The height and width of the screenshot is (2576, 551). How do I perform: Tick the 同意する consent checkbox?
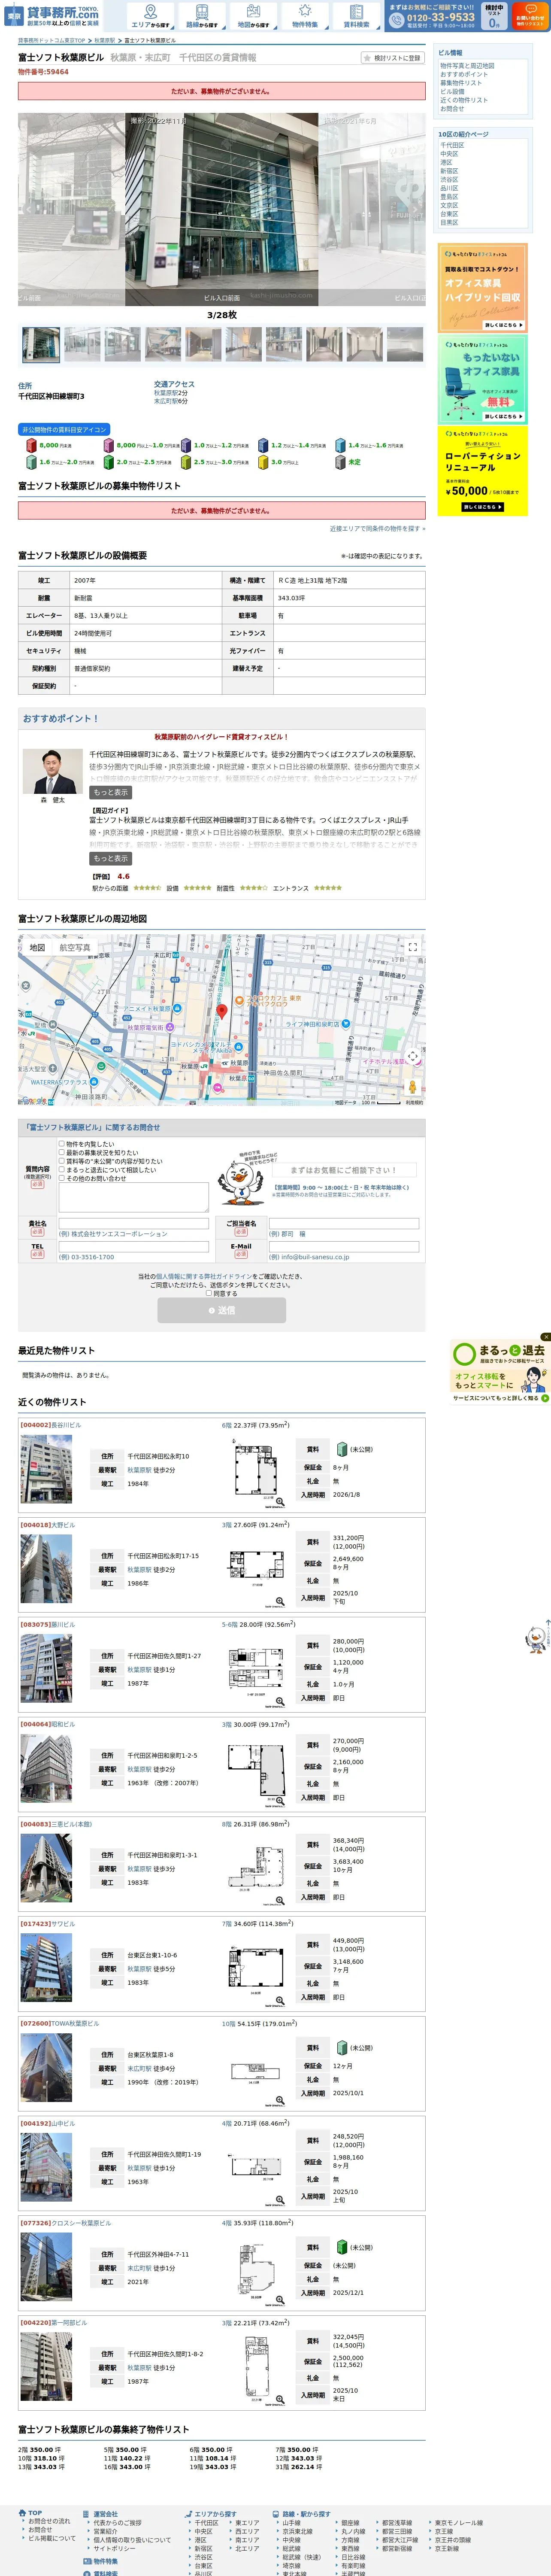tap(209, 1293)
